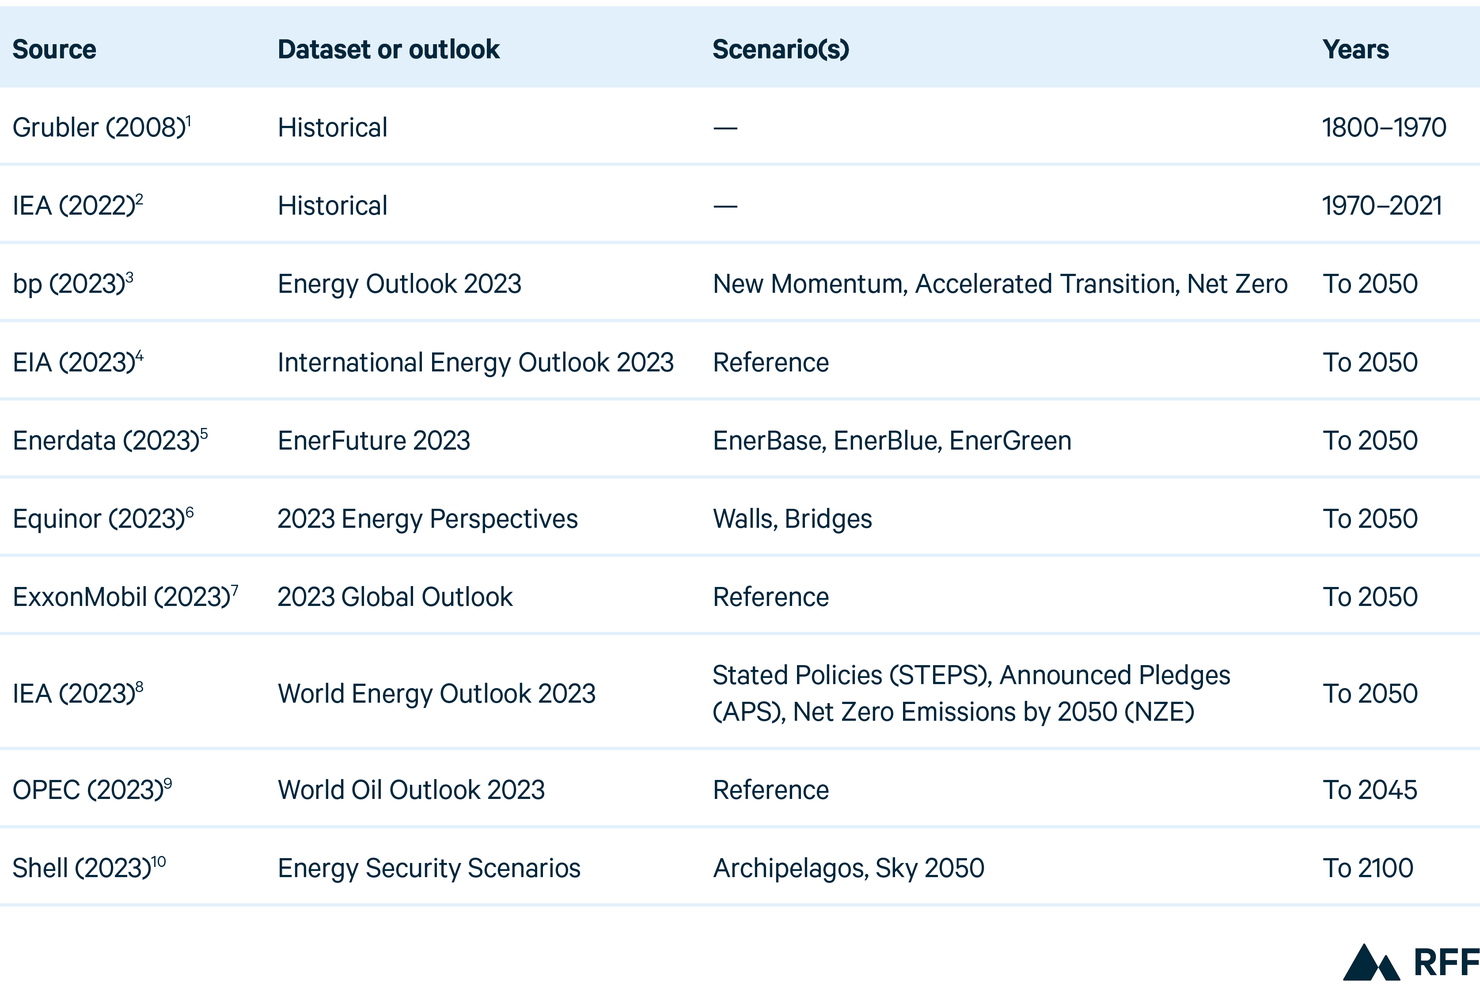This screenshot has height=984, width=1480.
Task: Click To 2050 in the IEA (2023) row
Action: coord(1370,693)
